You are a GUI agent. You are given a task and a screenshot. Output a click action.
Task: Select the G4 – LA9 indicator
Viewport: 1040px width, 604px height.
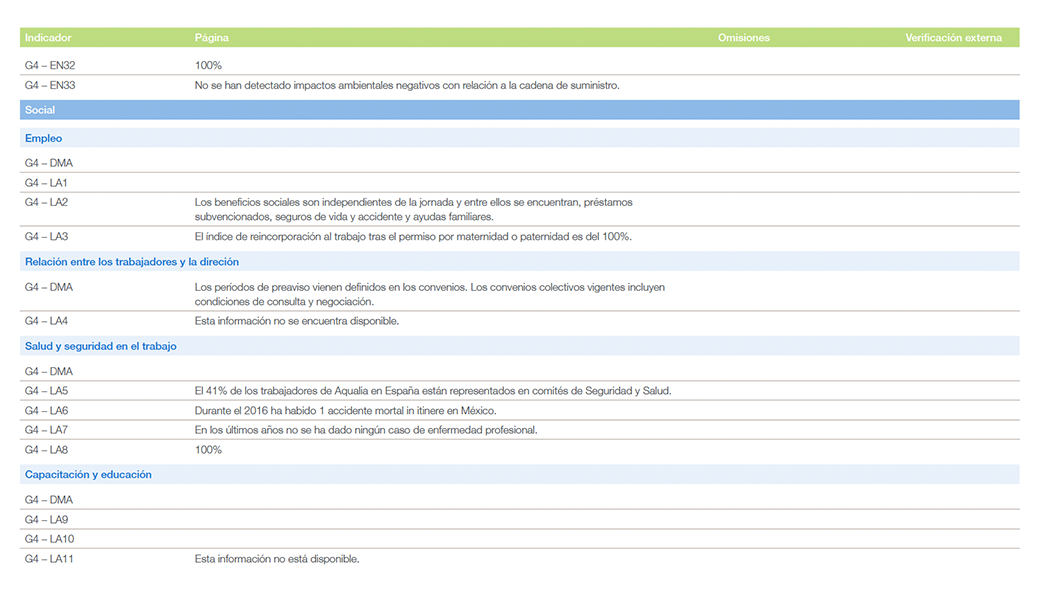pyautogui.click(x=46, y=520)
